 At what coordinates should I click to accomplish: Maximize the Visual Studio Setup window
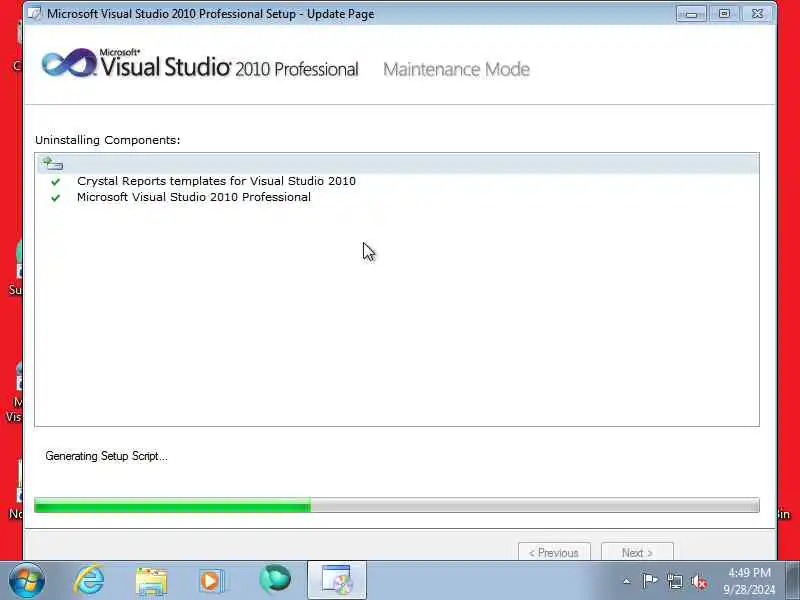[724, 14]
